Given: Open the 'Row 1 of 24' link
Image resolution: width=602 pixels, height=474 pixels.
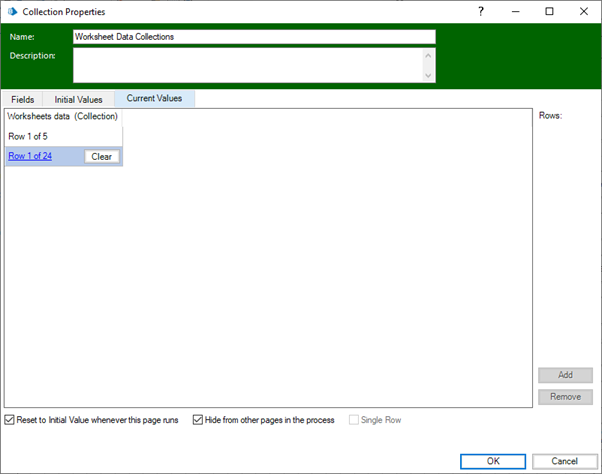Looking at the screenshot, I should pyautogui.click(x=30, y=156).
